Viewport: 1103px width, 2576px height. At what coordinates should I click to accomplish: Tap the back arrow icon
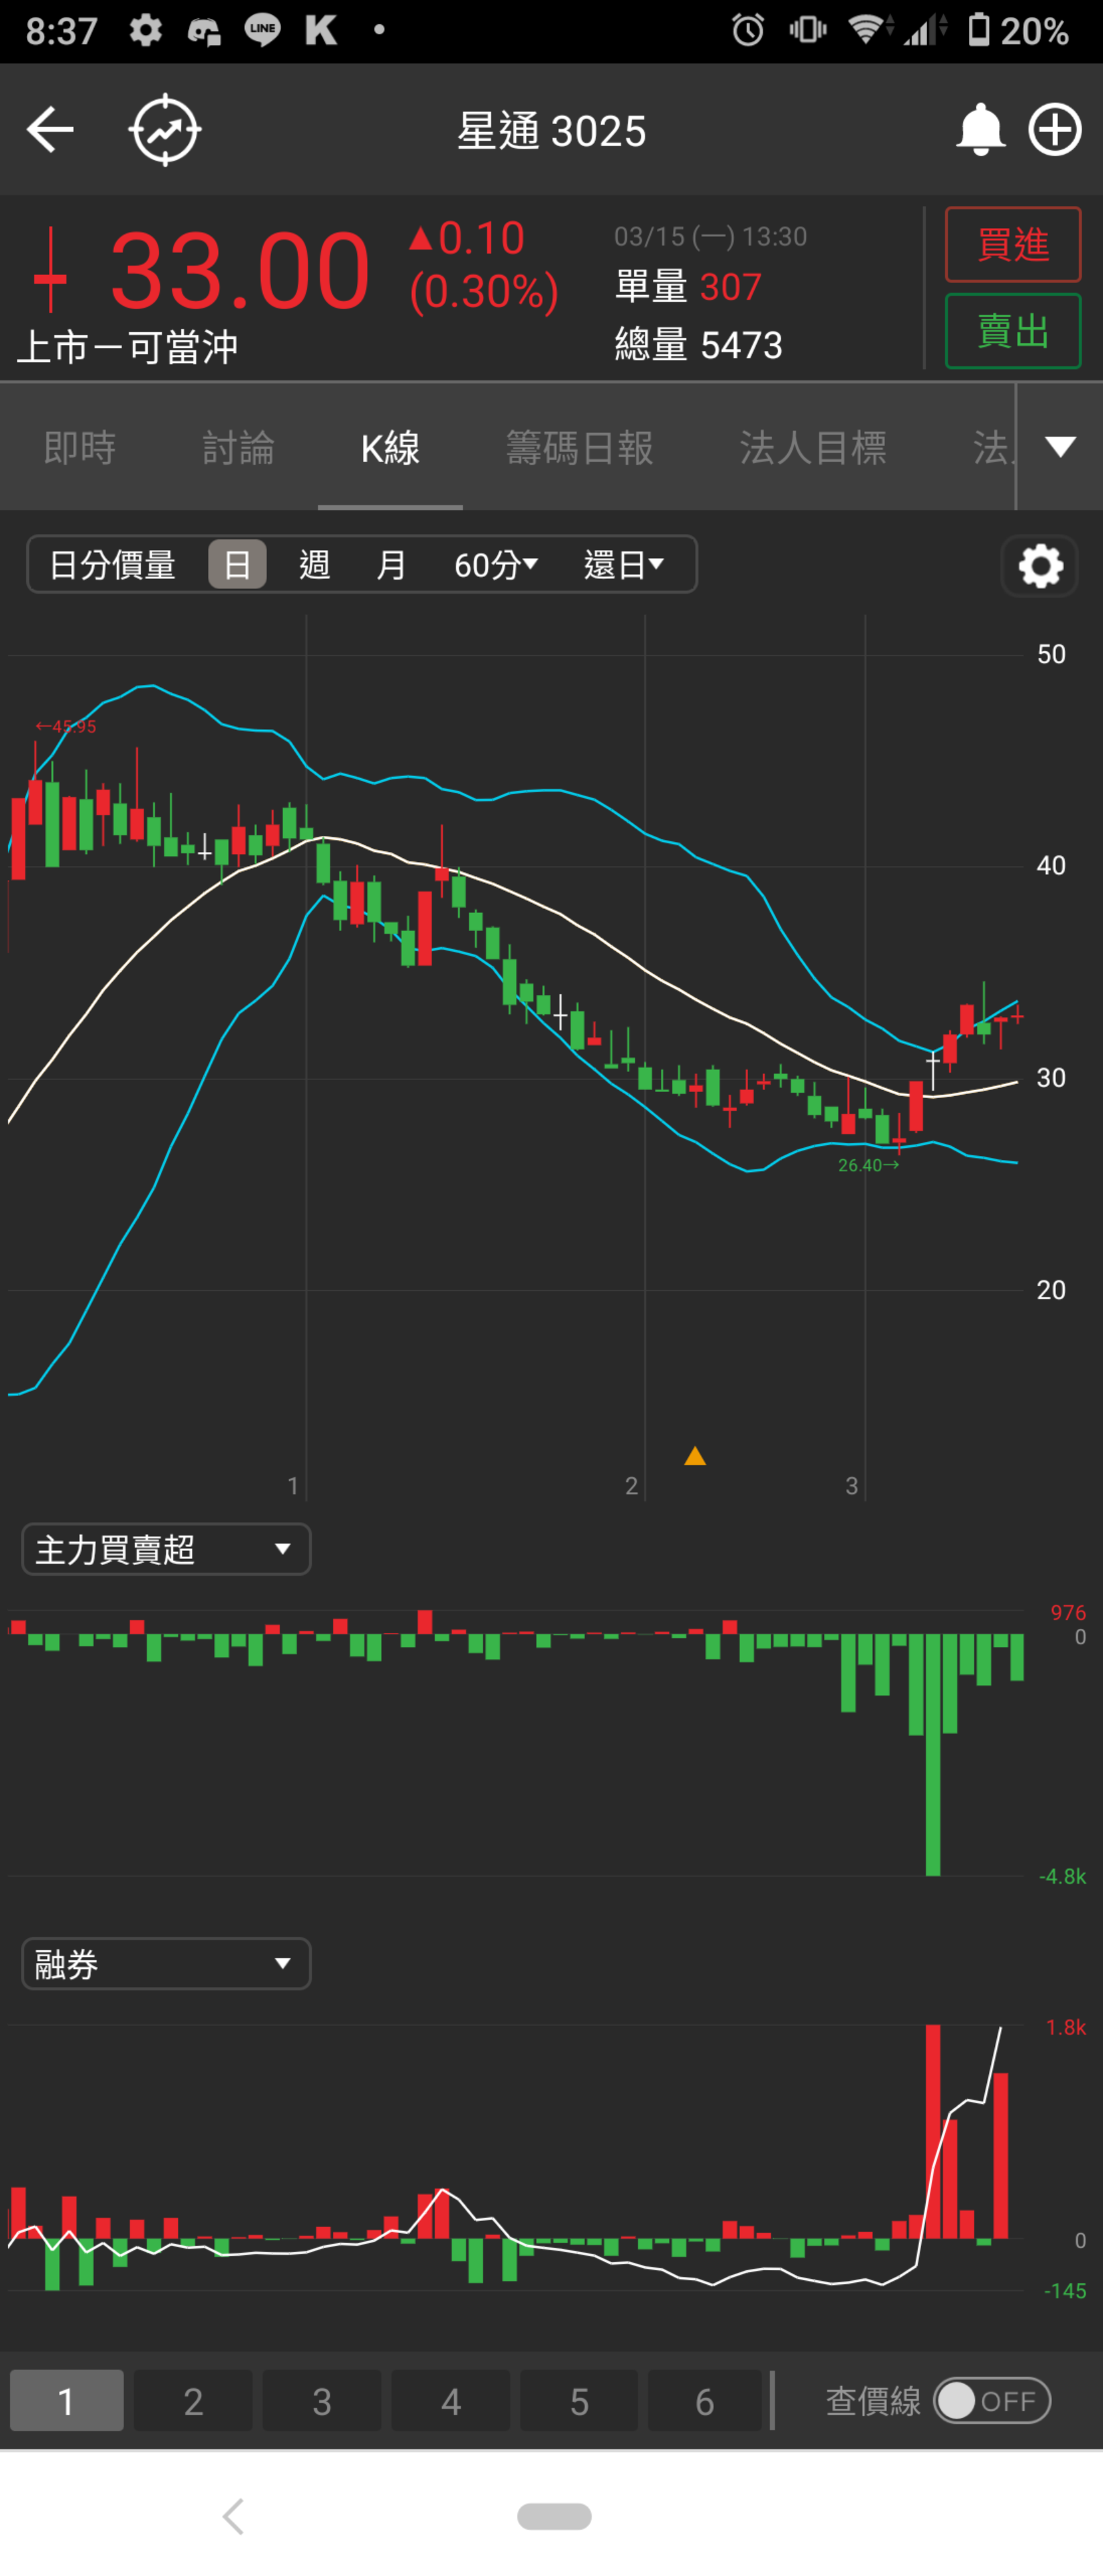pos(50,130)
